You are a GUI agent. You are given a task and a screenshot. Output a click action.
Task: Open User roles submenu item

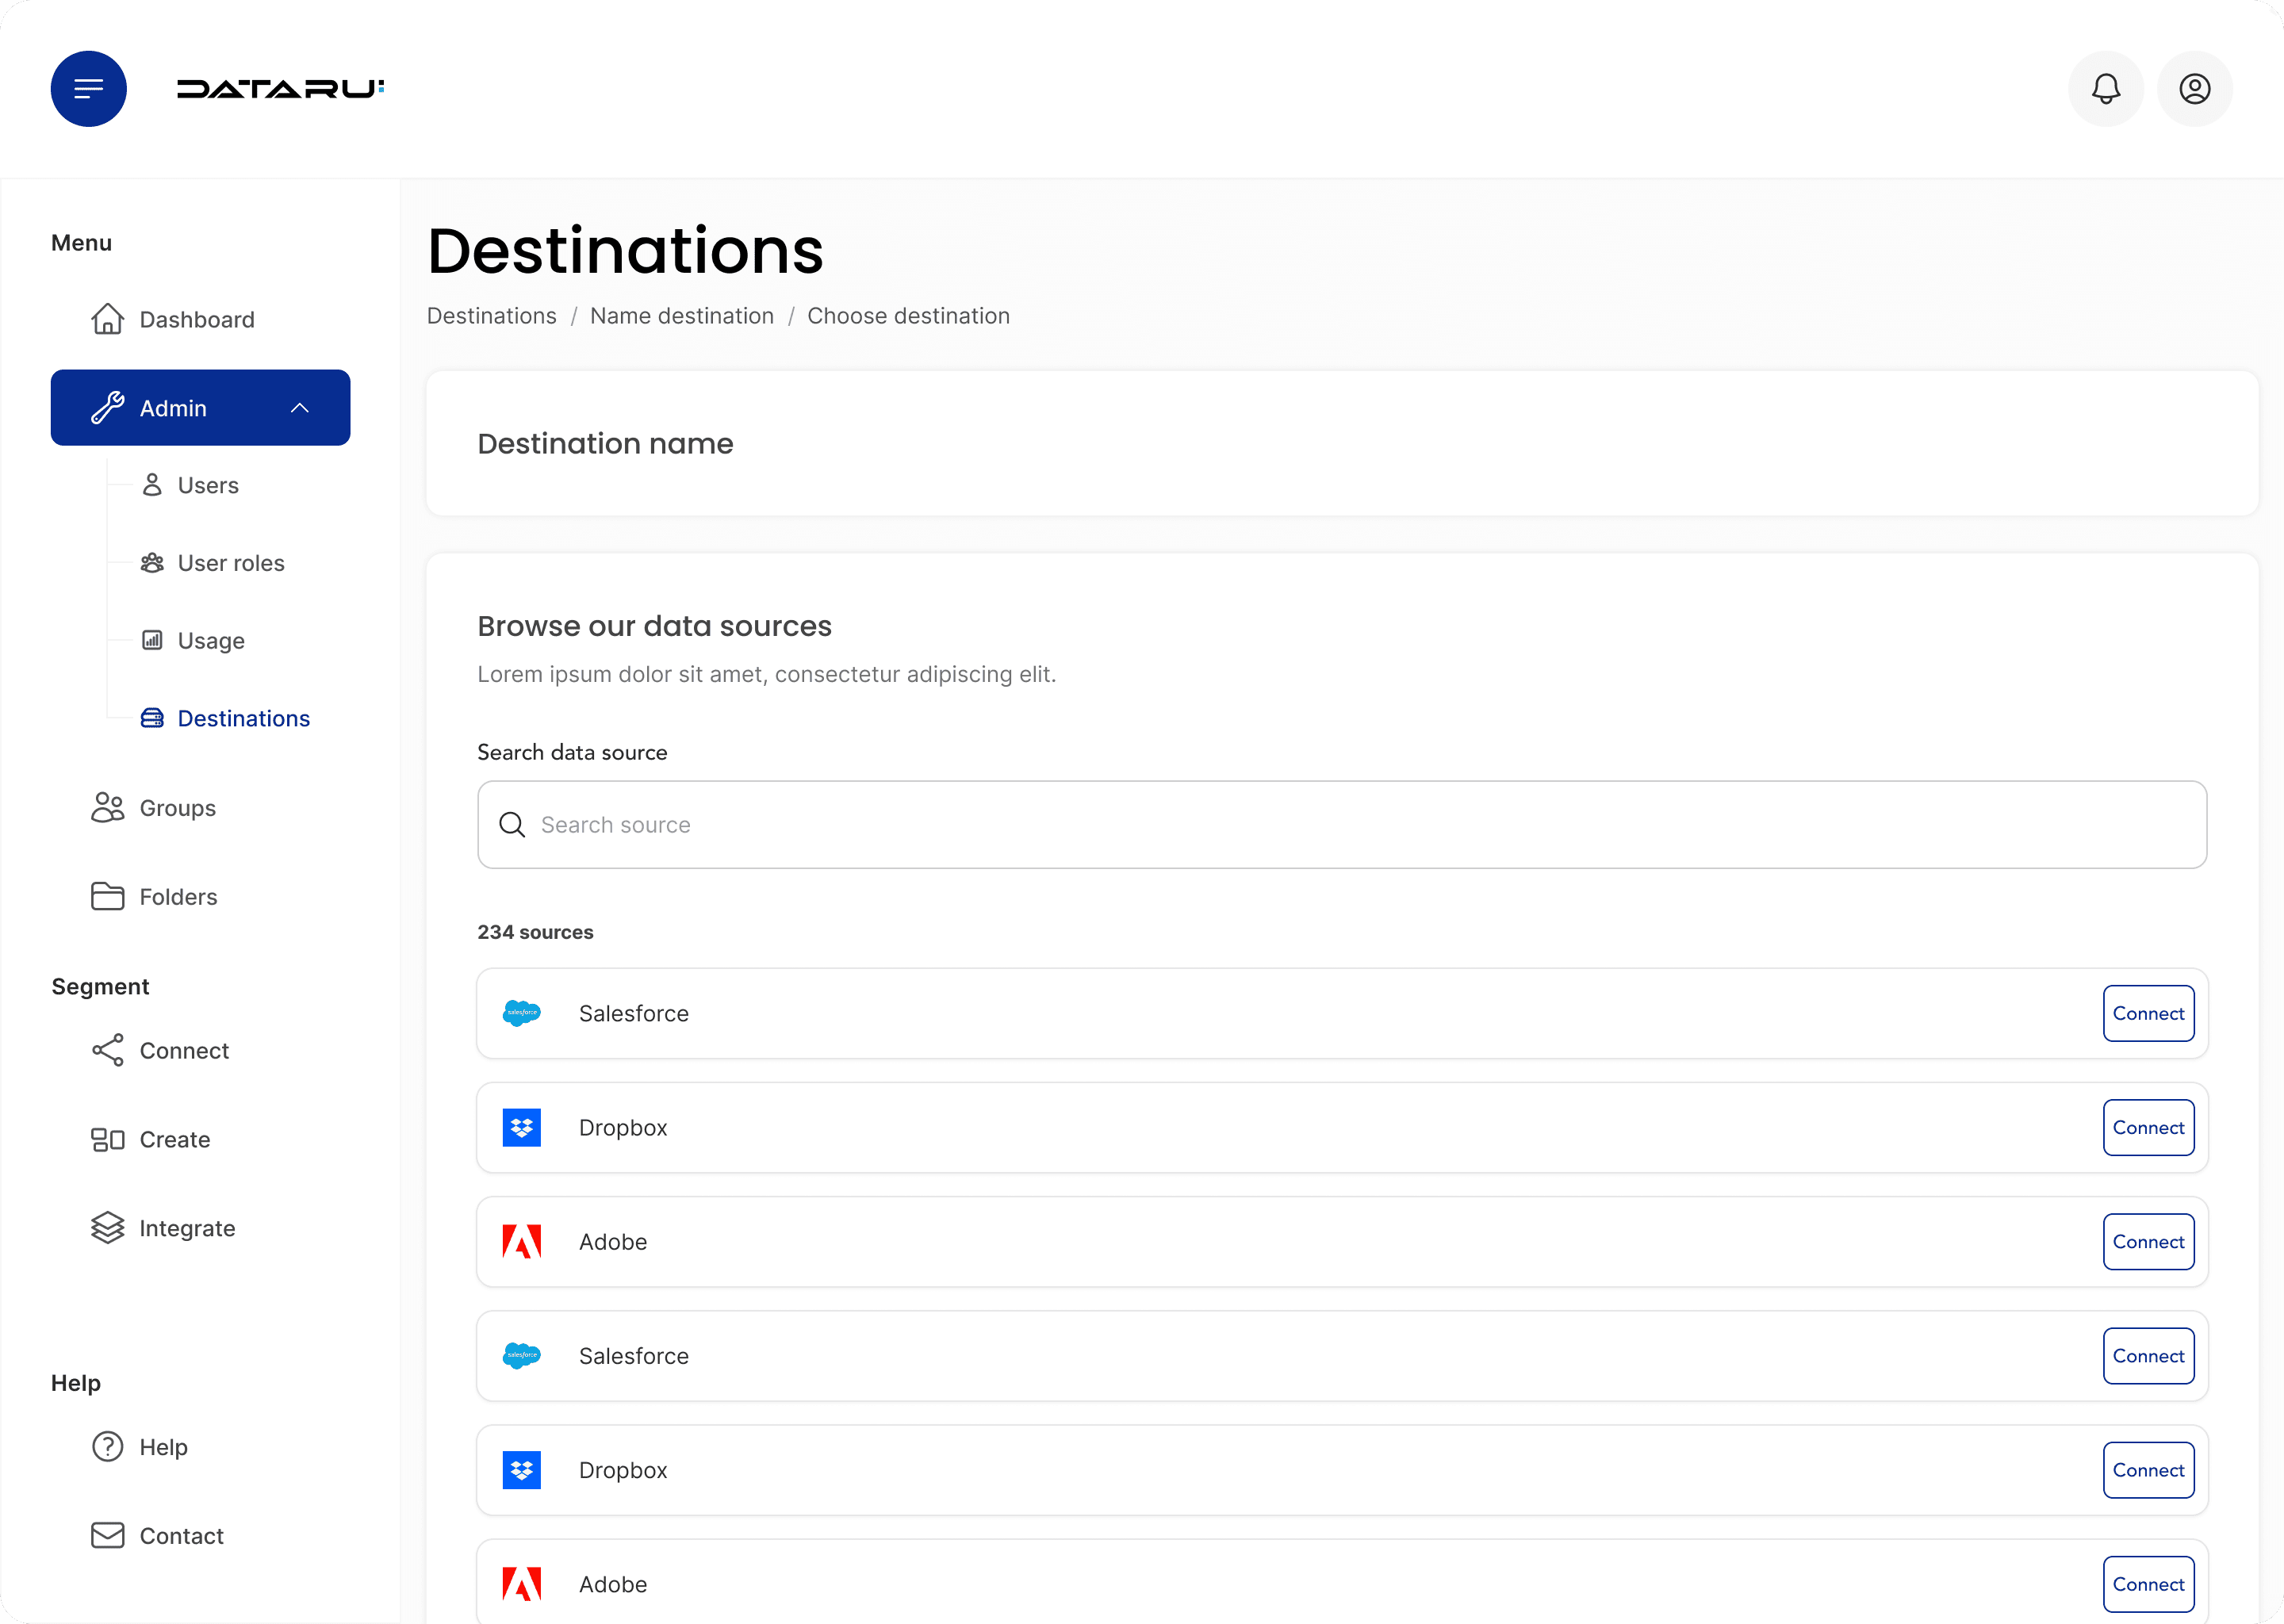click(x=230, y=563)
